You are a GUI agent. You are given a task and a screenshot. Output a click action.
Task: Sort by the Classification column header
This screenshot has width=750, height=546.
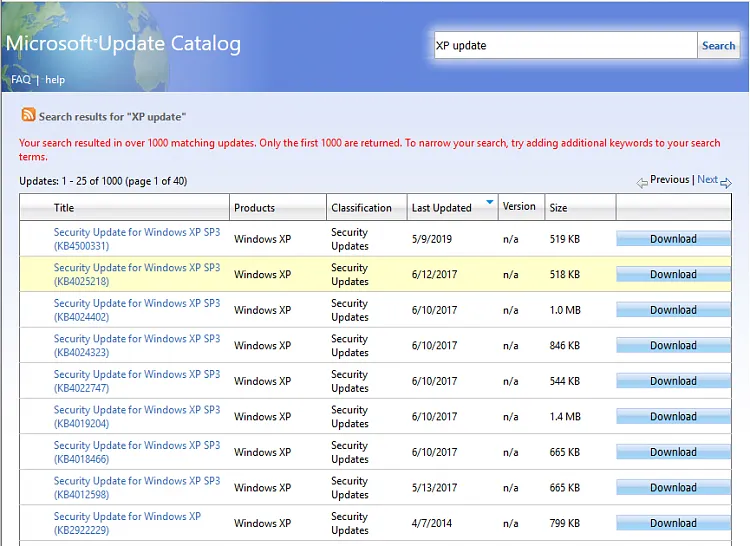pyautogui.click(x=361, y=208)
